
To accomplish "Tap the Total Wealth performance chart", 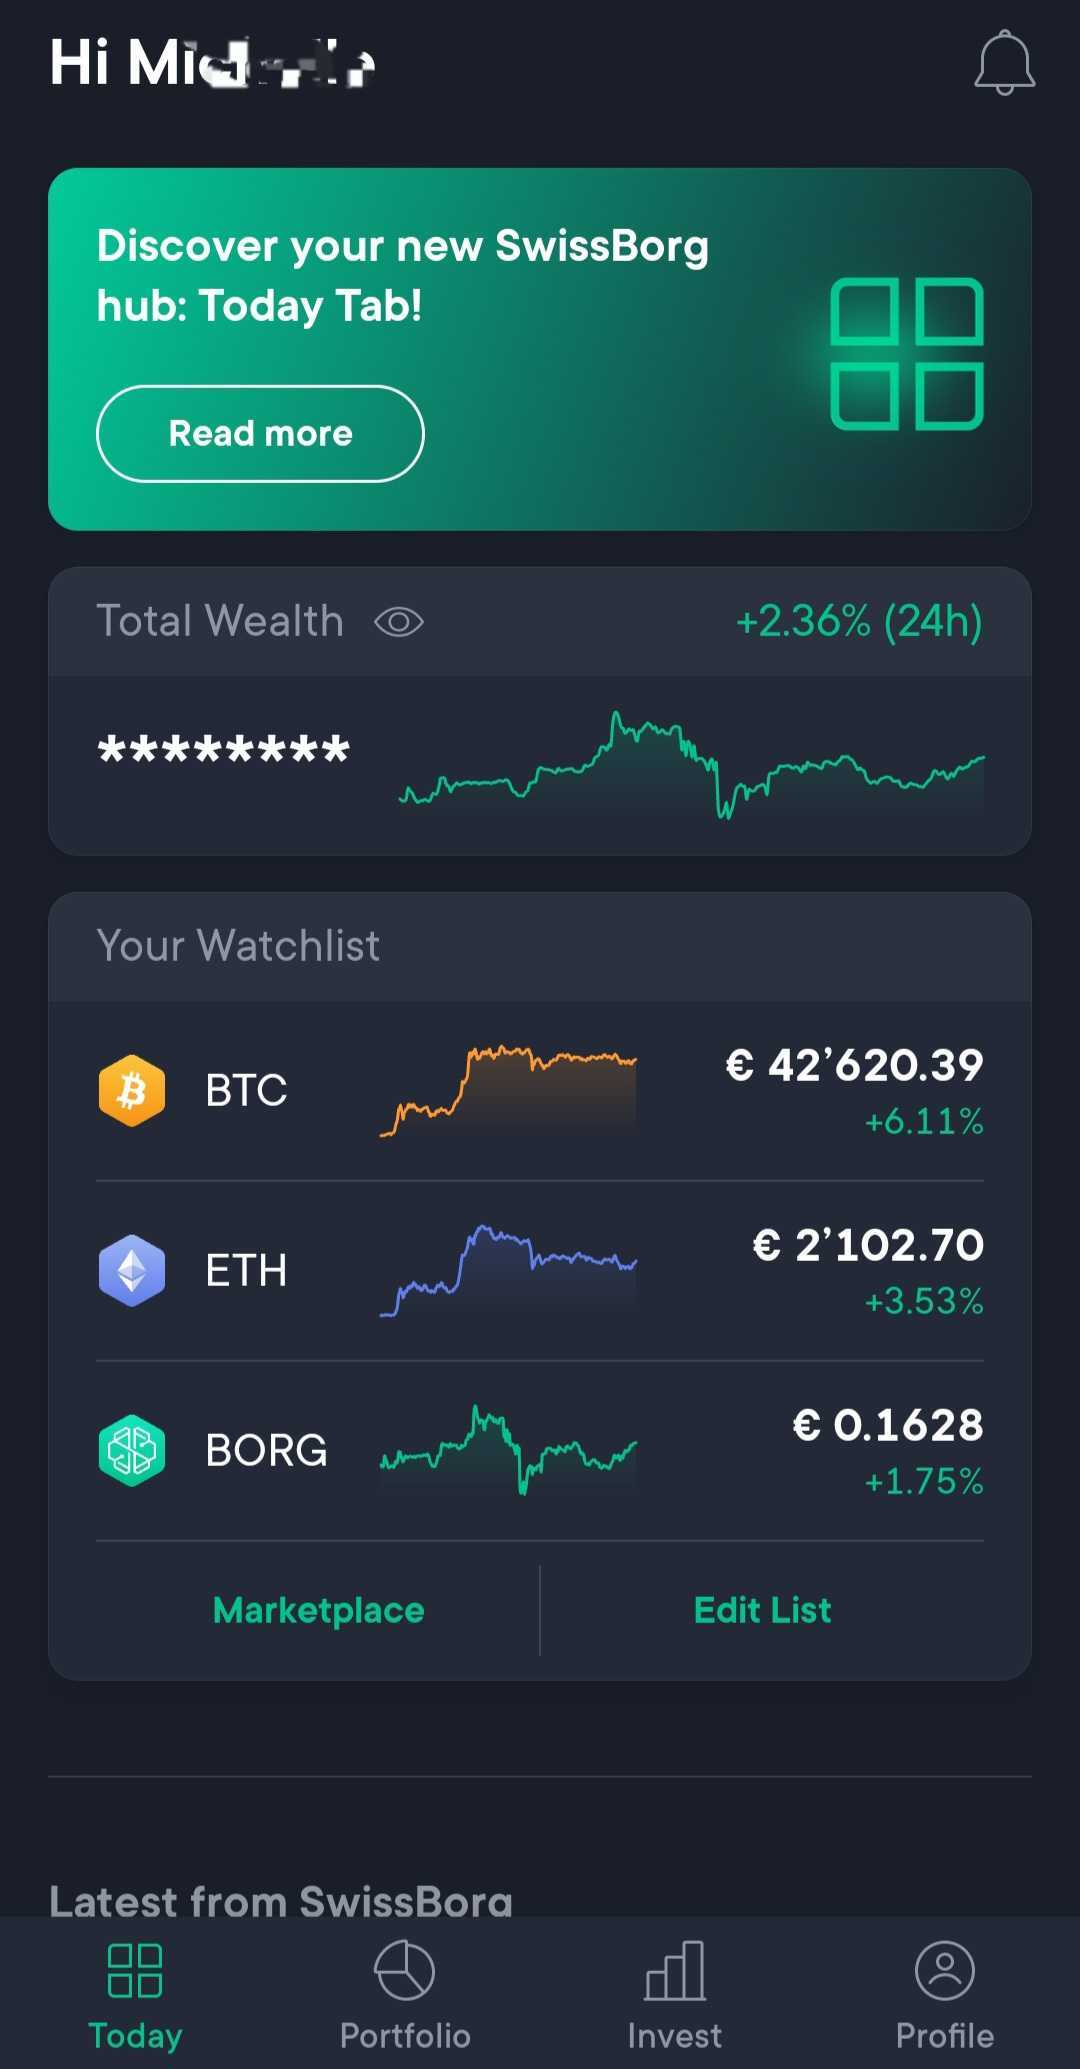I will tap(692, 765).
